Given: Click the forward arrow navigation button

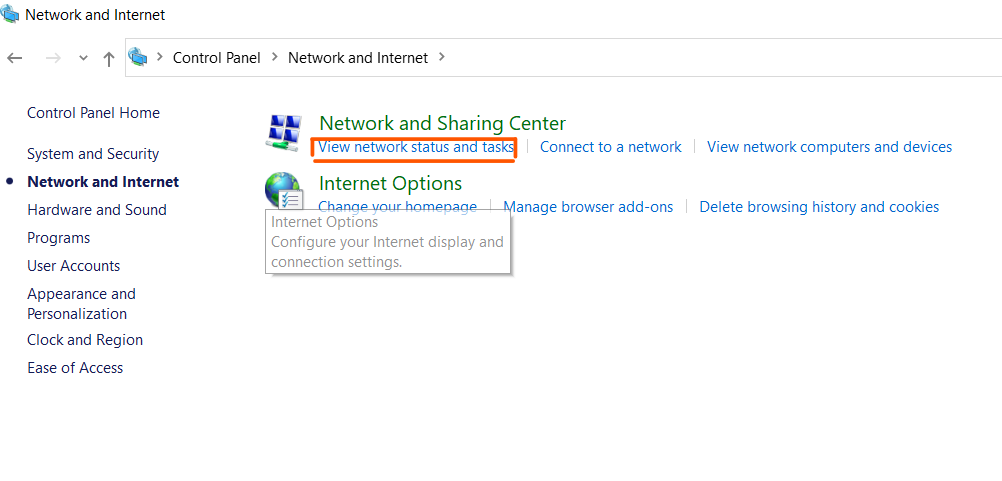Looking at the screenshot, I should (53, 58).
